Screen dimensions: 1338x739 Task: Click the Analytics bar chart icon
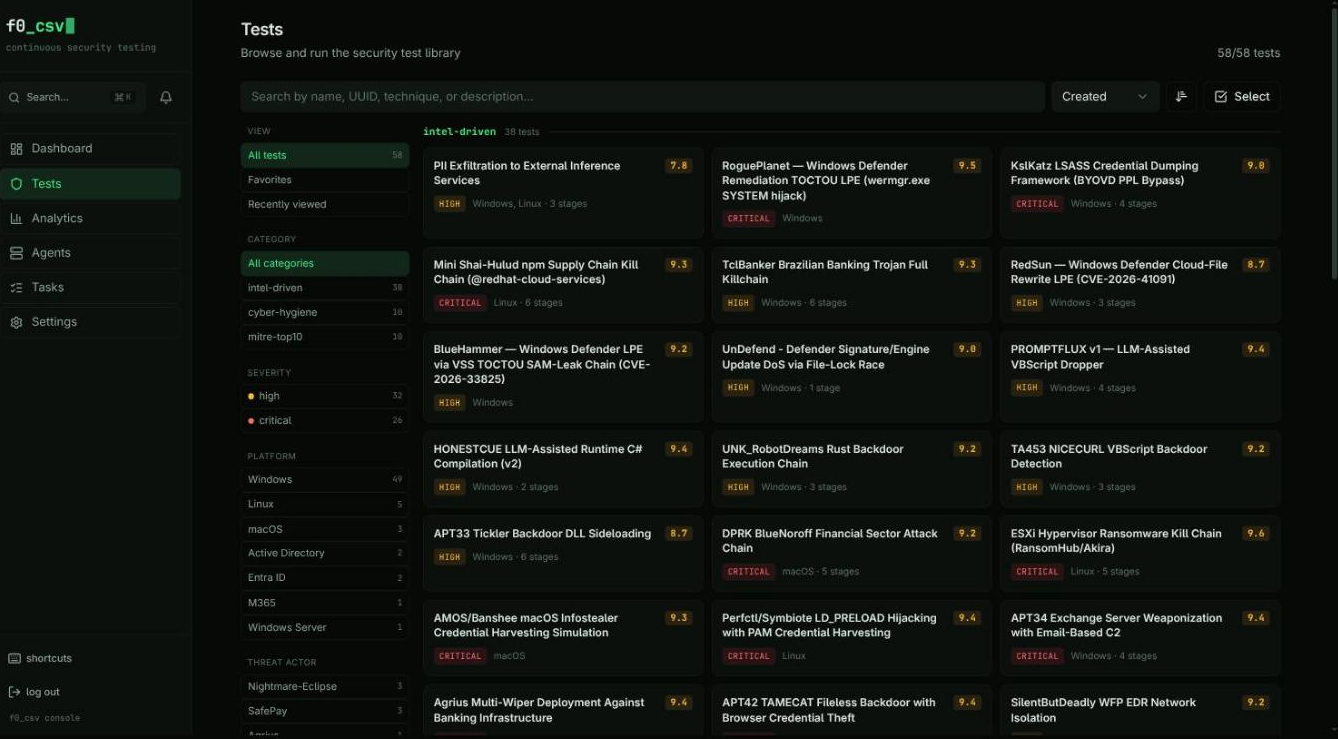(x=16, y=218)
